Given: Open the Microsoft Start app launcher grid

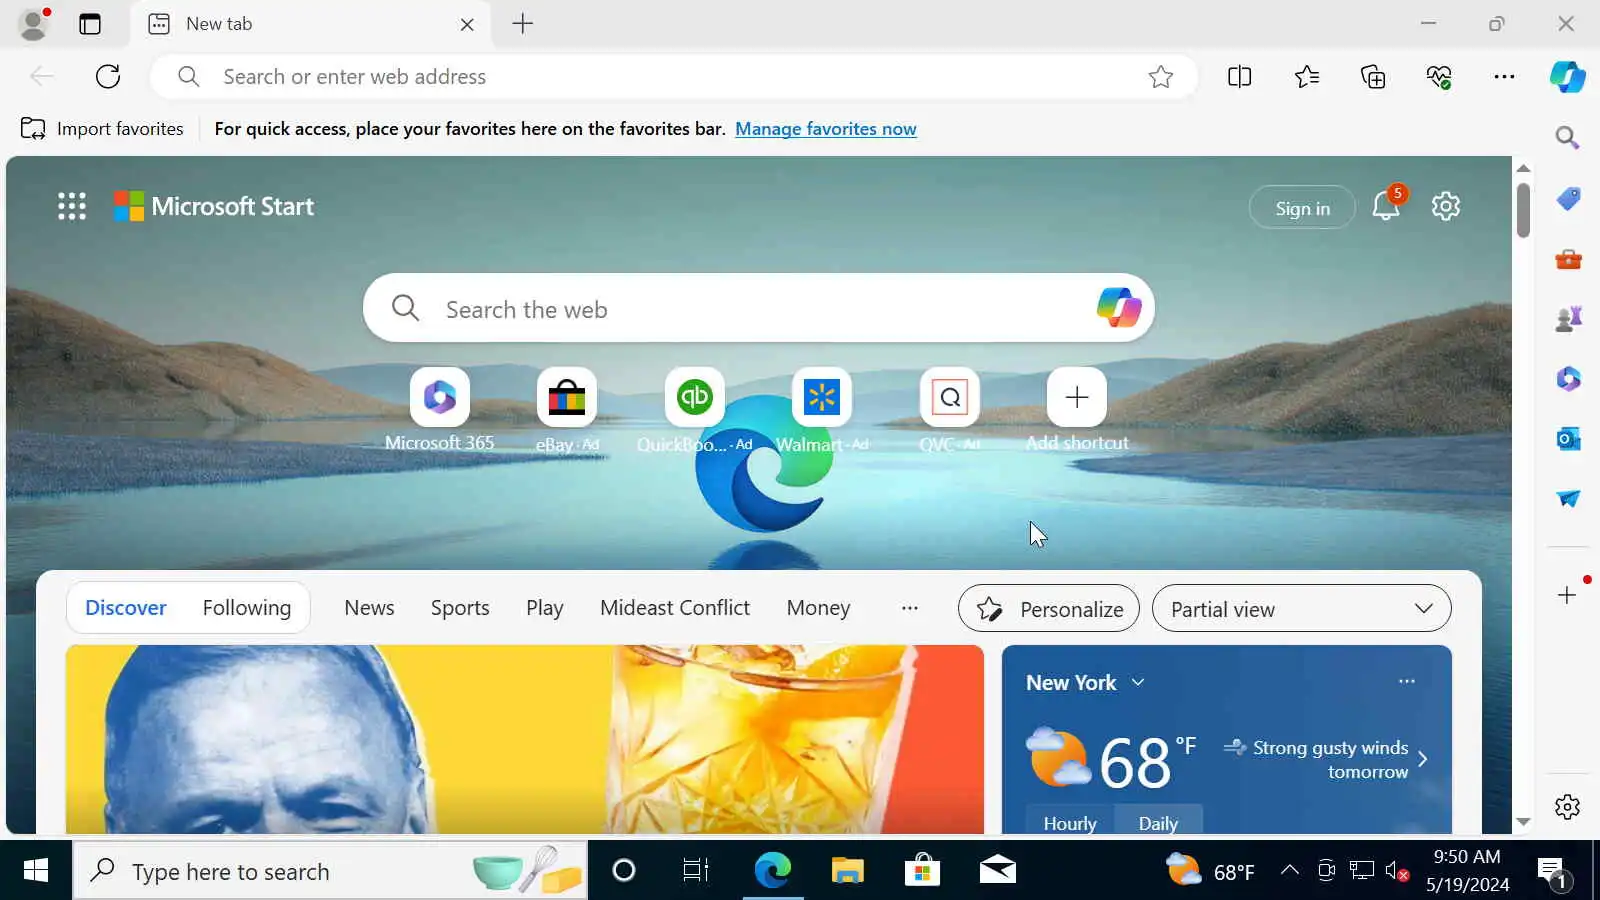Looking at the screenshot, I should point(71,206).
